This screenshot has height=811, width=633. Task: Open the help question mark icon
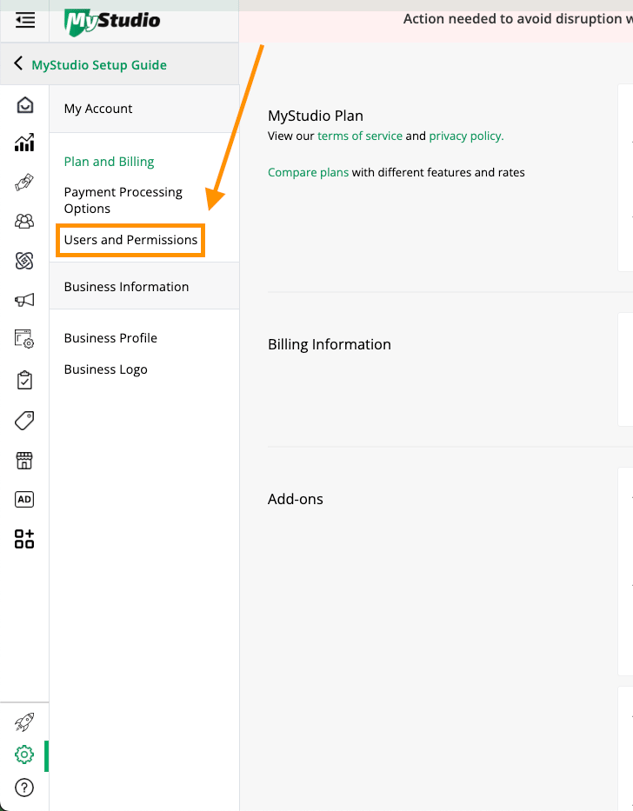coord(24,788)
